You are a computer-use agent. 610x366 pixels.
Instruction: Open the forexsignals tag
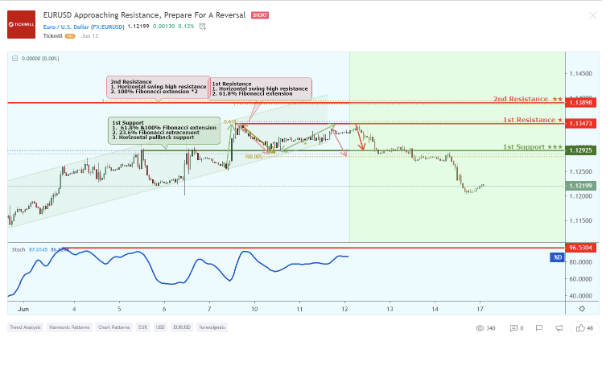click(212, 327)
